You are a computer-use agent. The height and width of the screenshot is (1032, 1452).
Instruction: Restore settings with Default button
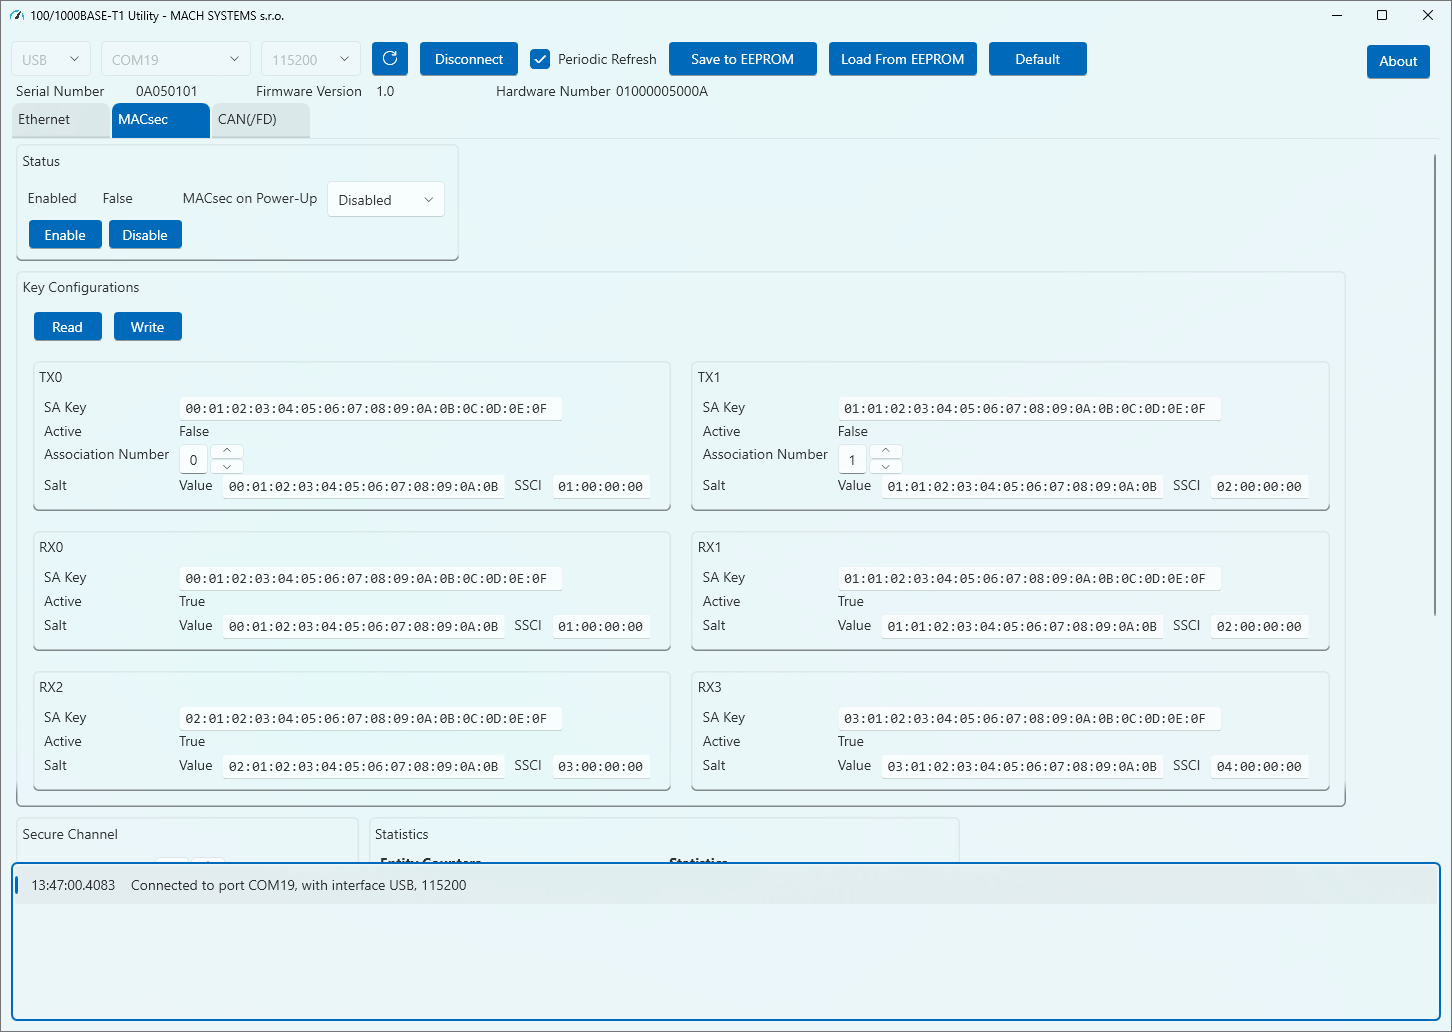(1037, 59)
